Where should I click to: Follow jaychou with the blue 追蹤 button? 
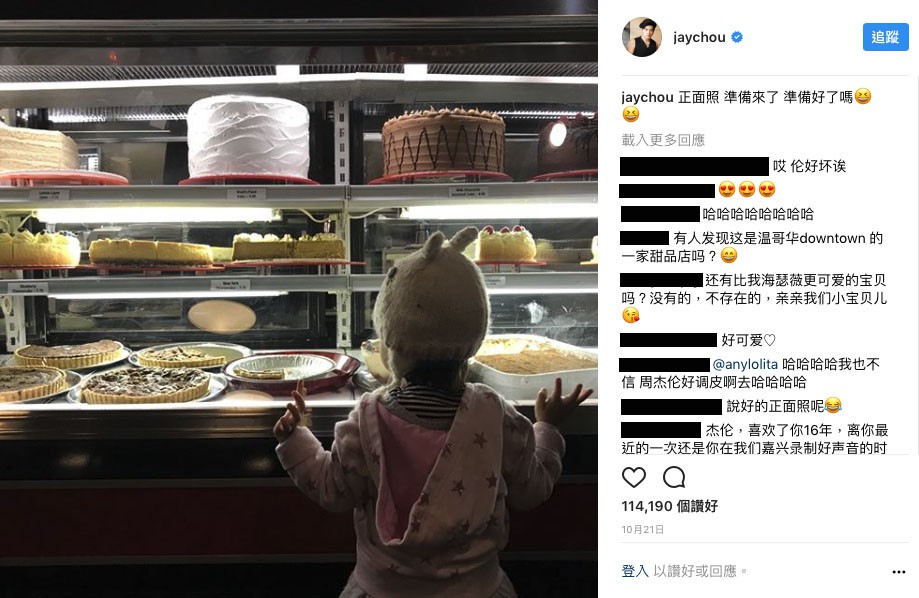[885, 37]
